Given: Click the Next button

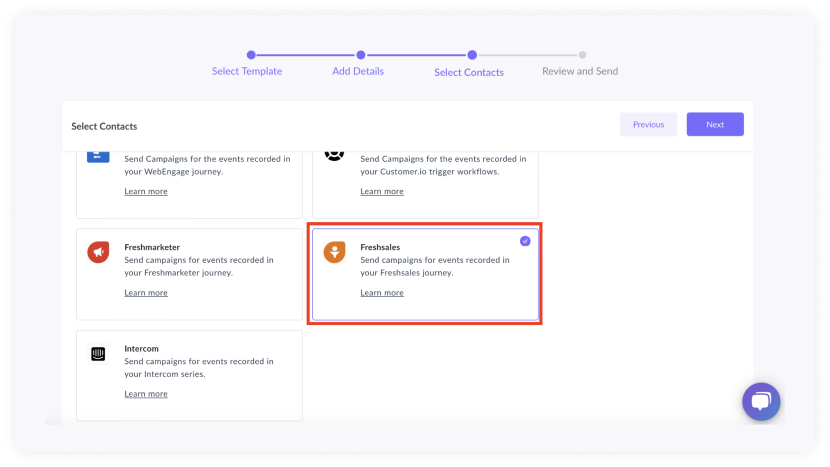Looking at the screenshot, I should (x=715, y=124).
